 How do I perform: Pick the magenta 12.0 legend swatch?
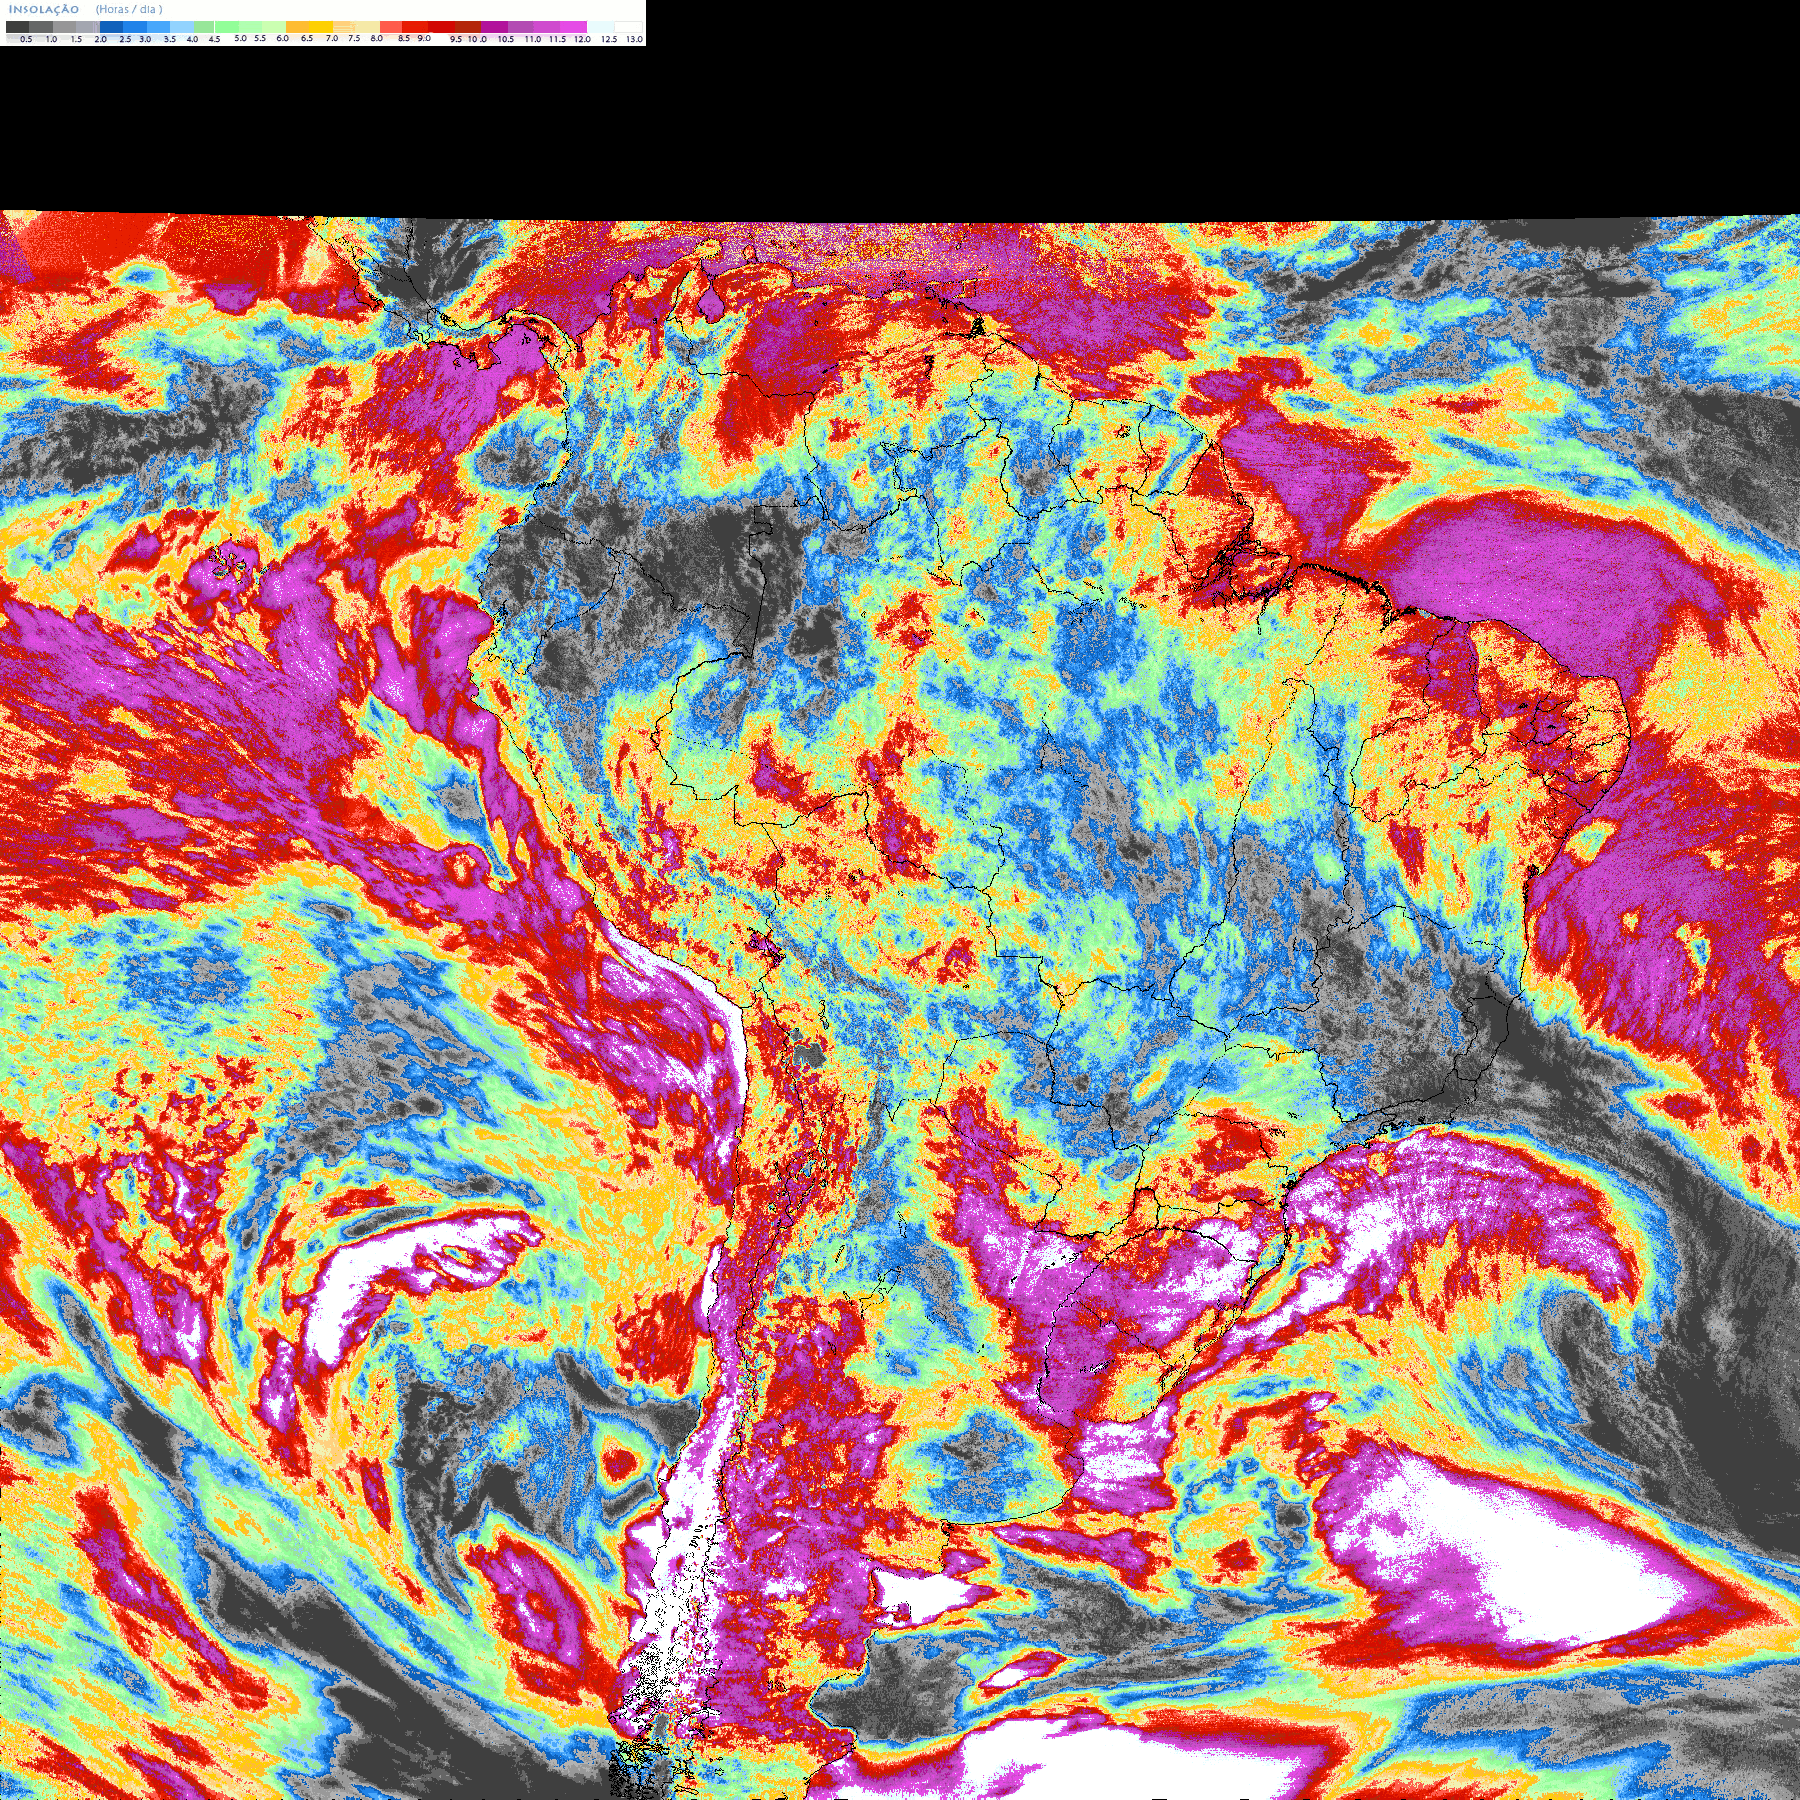573,27
